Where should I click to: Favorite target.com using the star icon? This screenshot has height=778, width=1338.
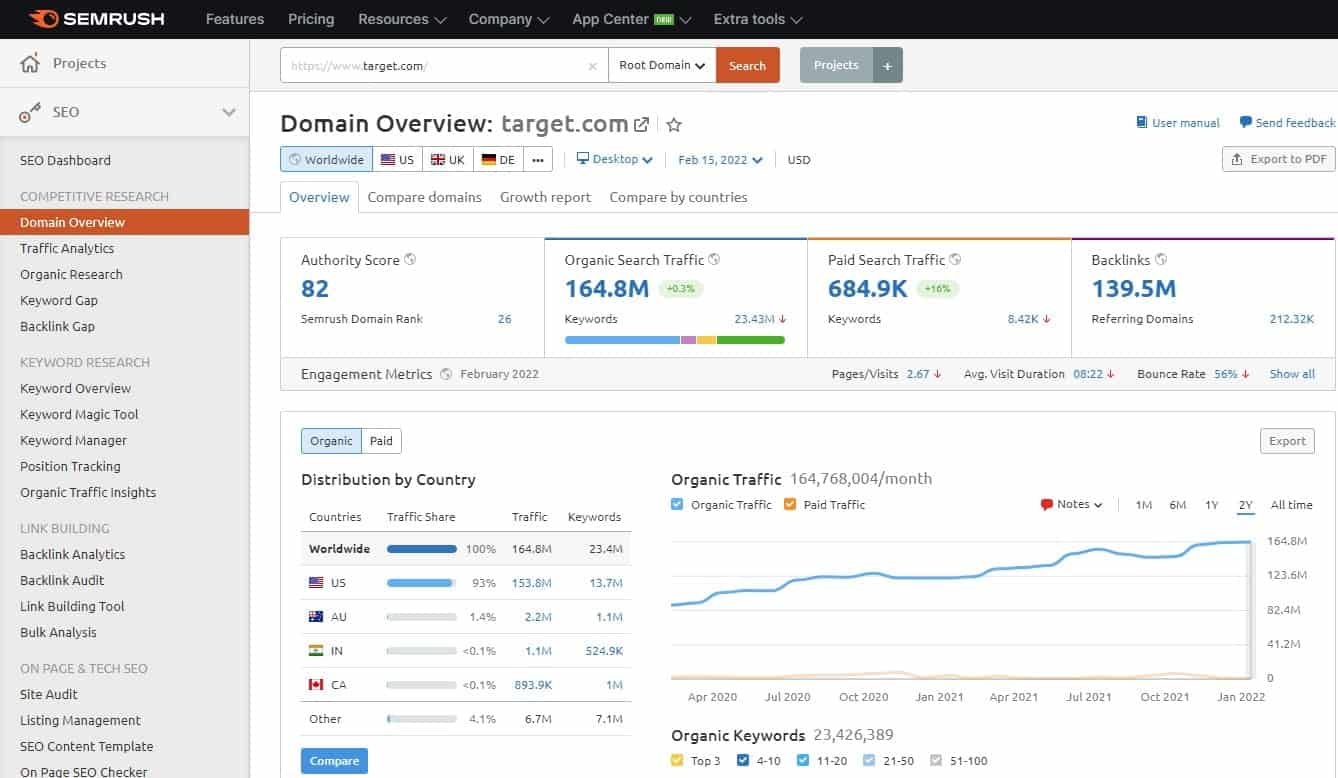(674, 125)
